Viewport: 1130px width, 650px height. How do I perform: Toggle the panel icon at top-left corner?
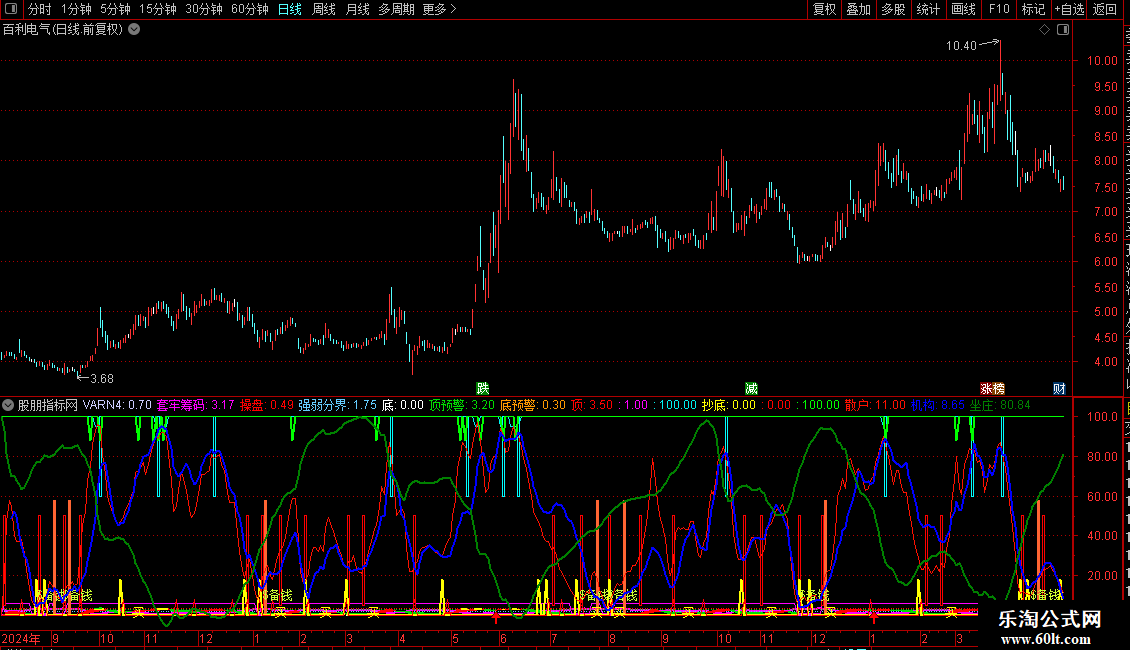(x=11, y=9)
